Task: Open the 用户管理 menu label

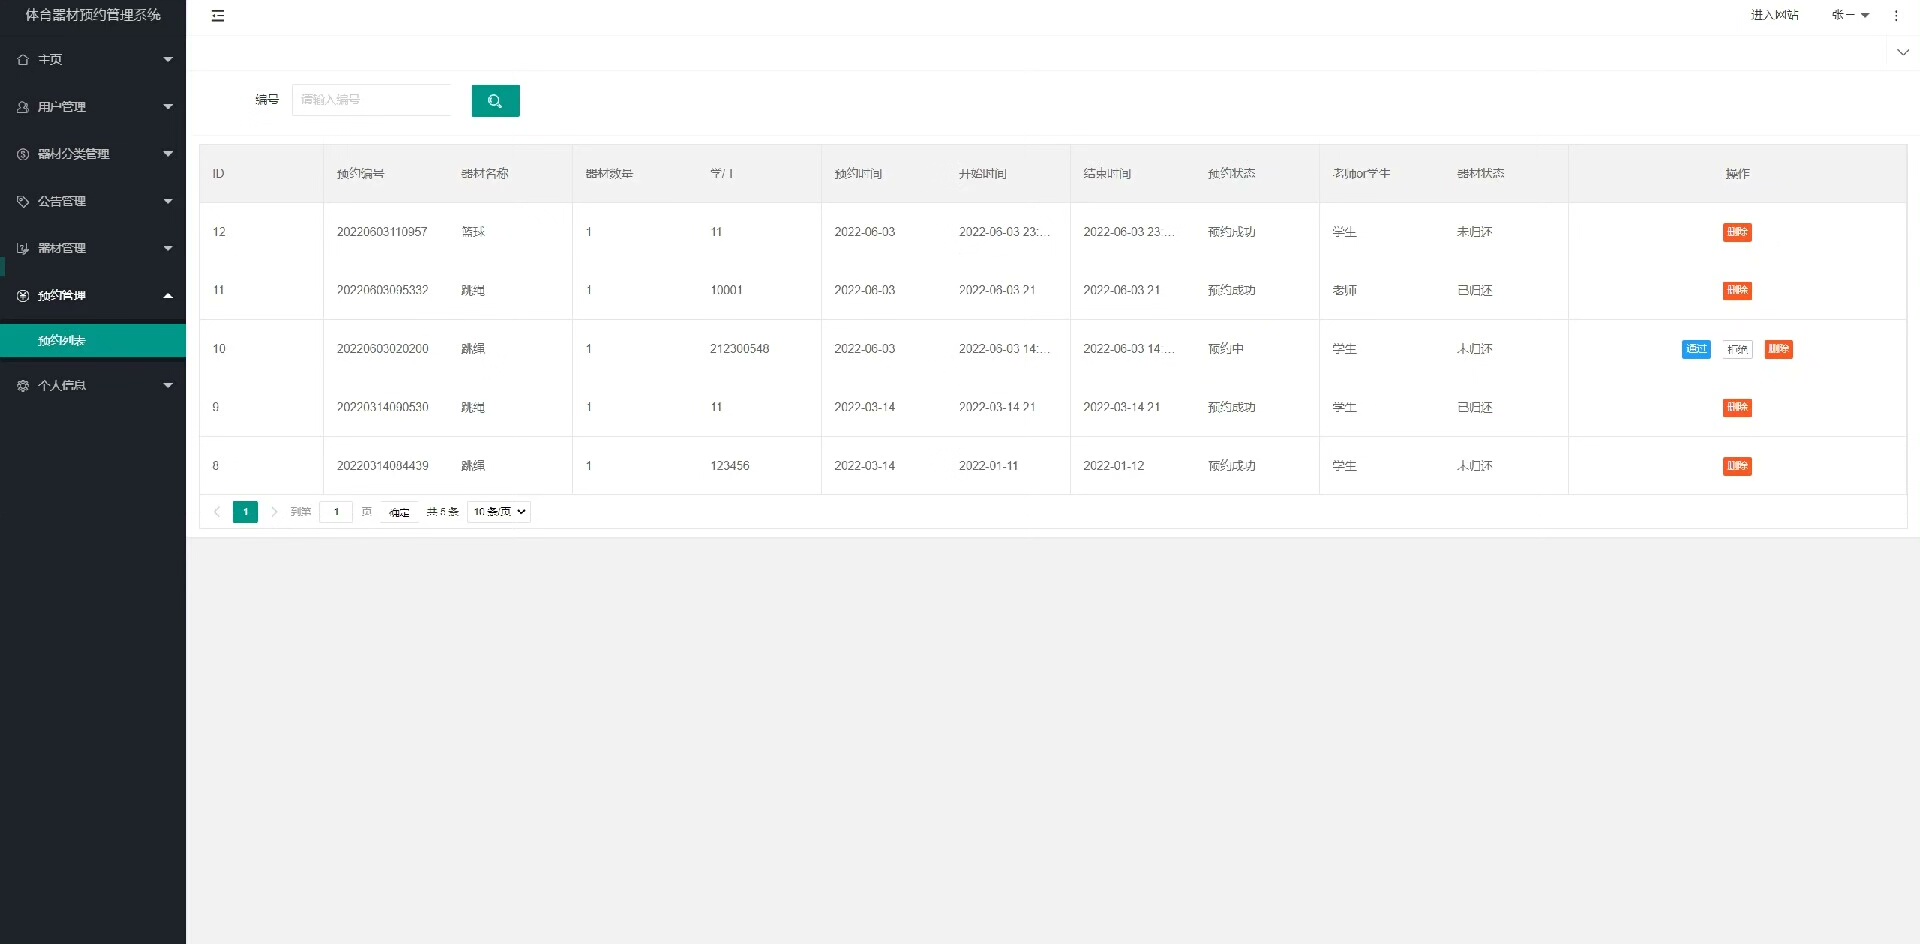Action: [x=62, y=107]
